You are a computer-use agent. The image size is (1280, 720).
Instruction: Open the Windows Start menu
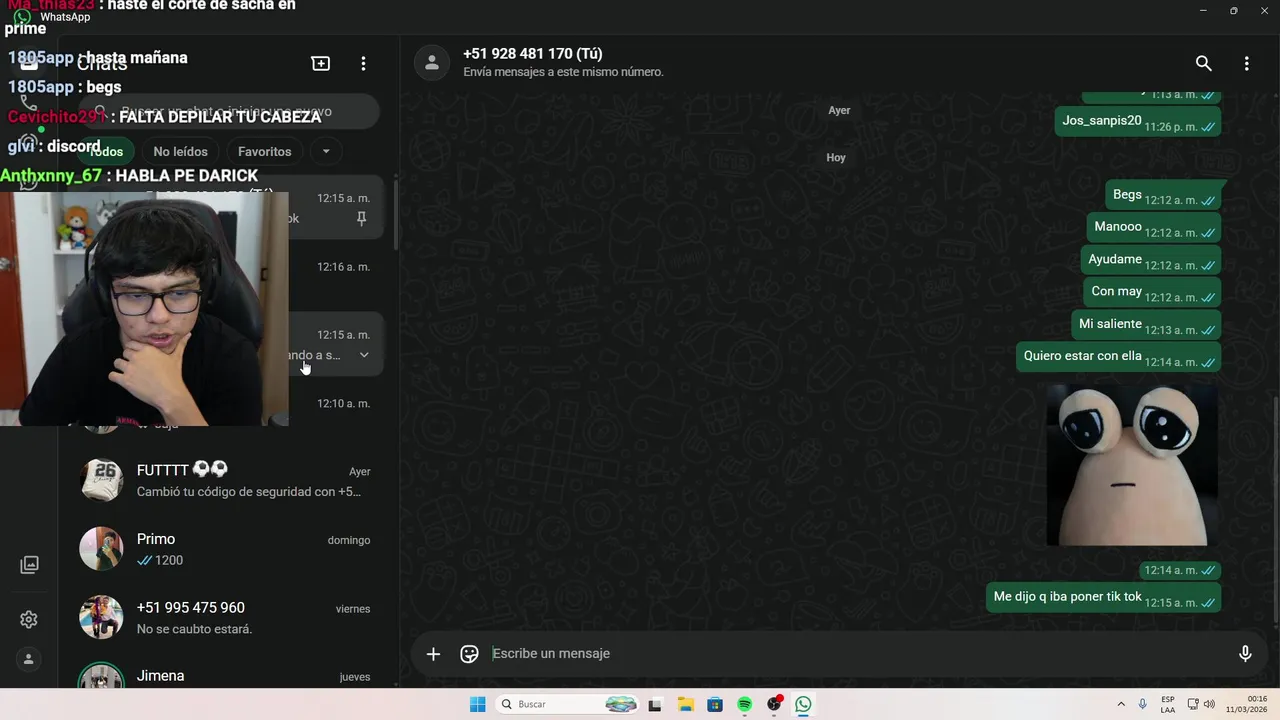pyautogui.click(x=478, y=704)
